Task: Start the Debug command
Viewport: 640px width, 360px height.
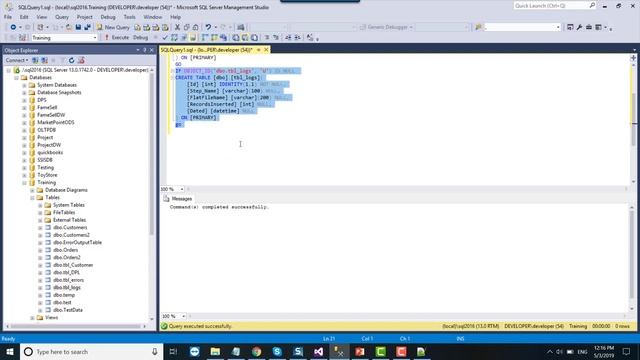Action: (140, 38)
